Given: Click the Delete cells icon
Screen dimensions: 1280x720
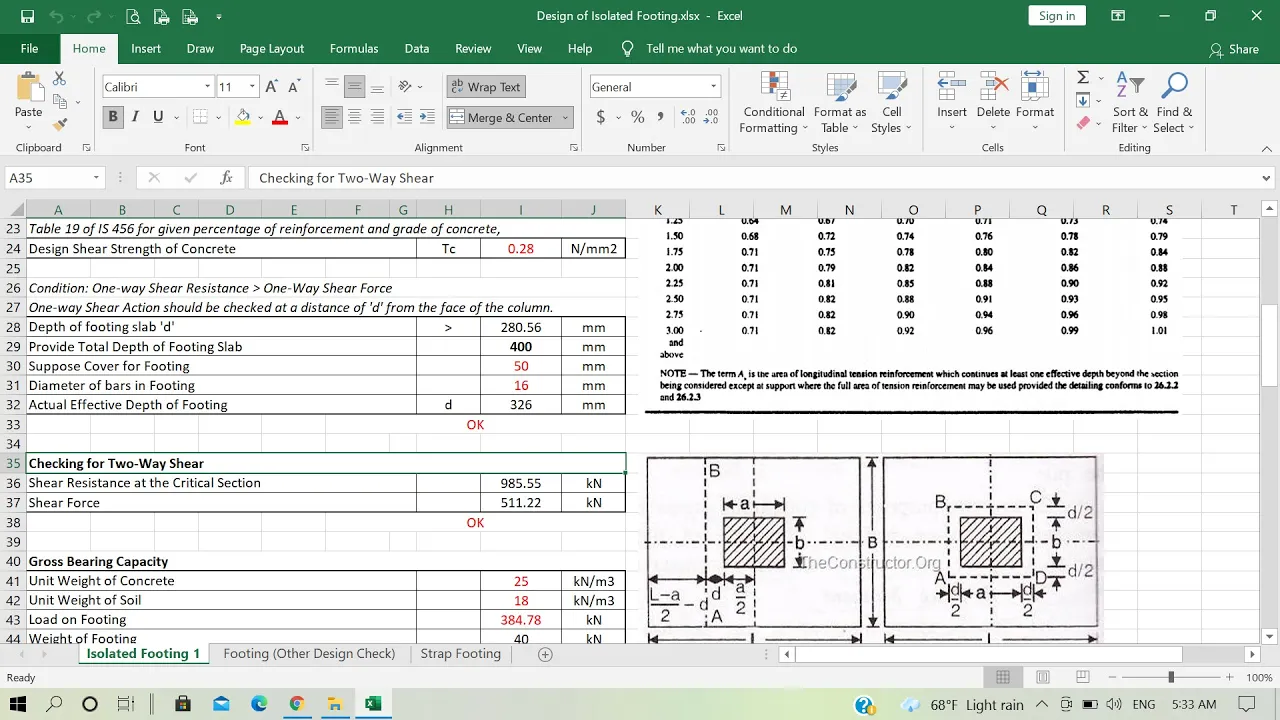Looking at the screenshot, I should coord(993,87).
